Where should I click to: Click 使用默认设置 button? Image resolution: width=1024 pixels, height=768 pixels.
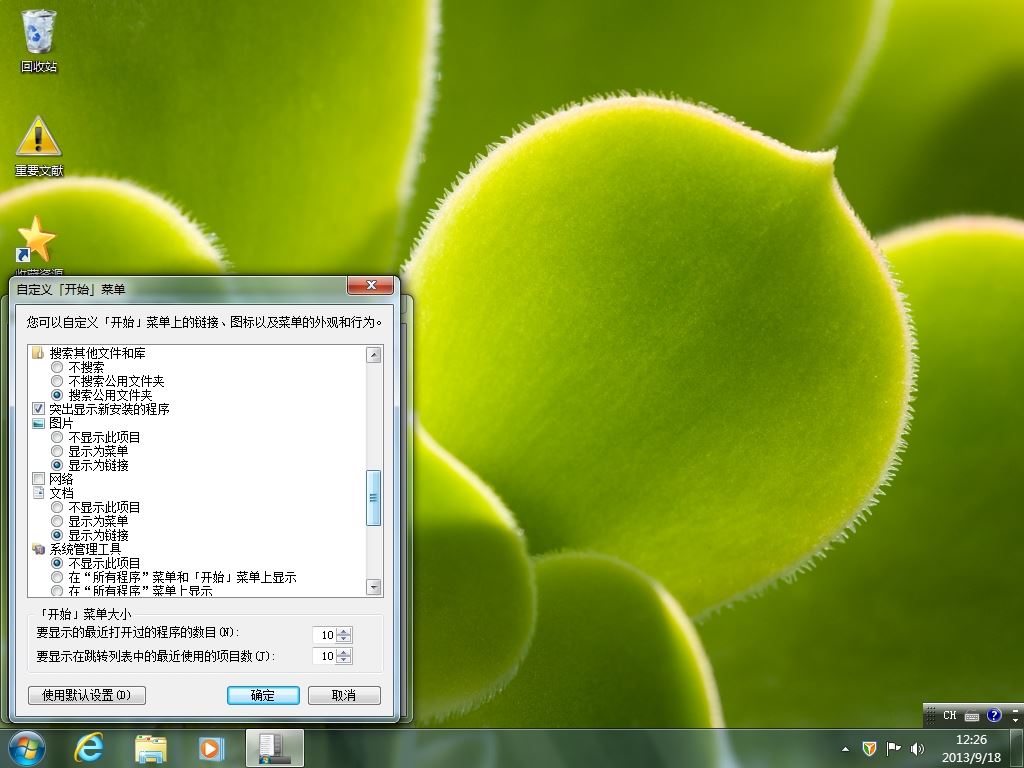click(87, 696)
